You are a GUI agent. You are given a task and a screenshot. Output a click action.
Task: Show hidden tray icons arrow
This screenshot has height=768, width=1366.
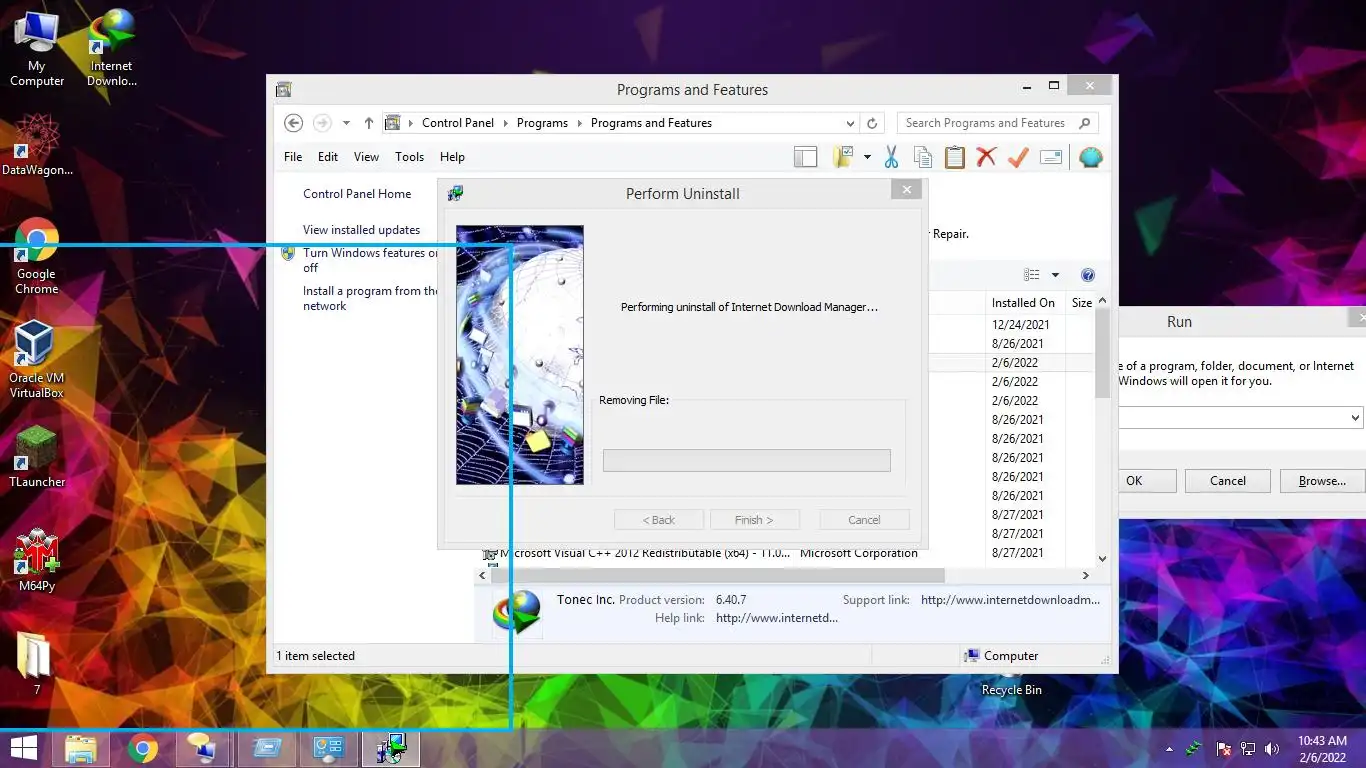click(1169, 749)
